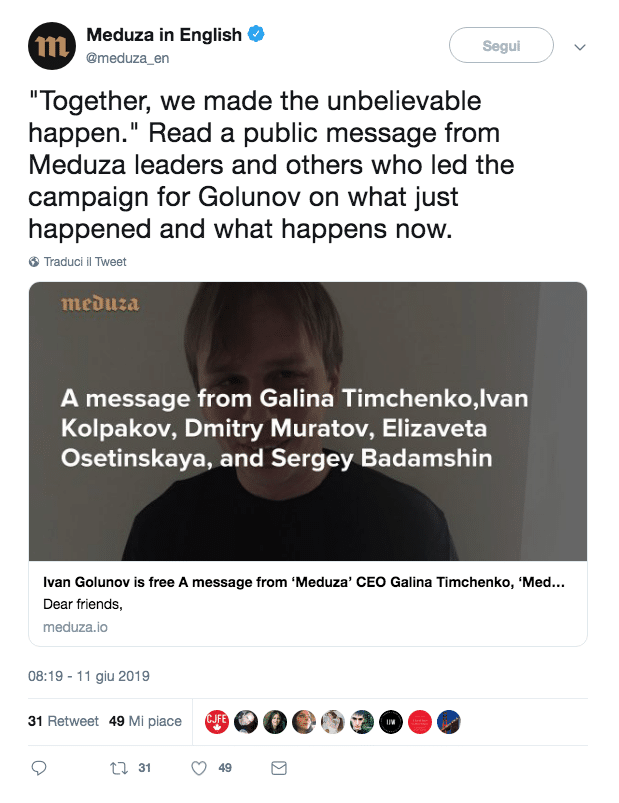The height and width of the screenshot is (803, 619).
Task: Send tweet via the envelope message icon
Action: (x=279, y=768)
